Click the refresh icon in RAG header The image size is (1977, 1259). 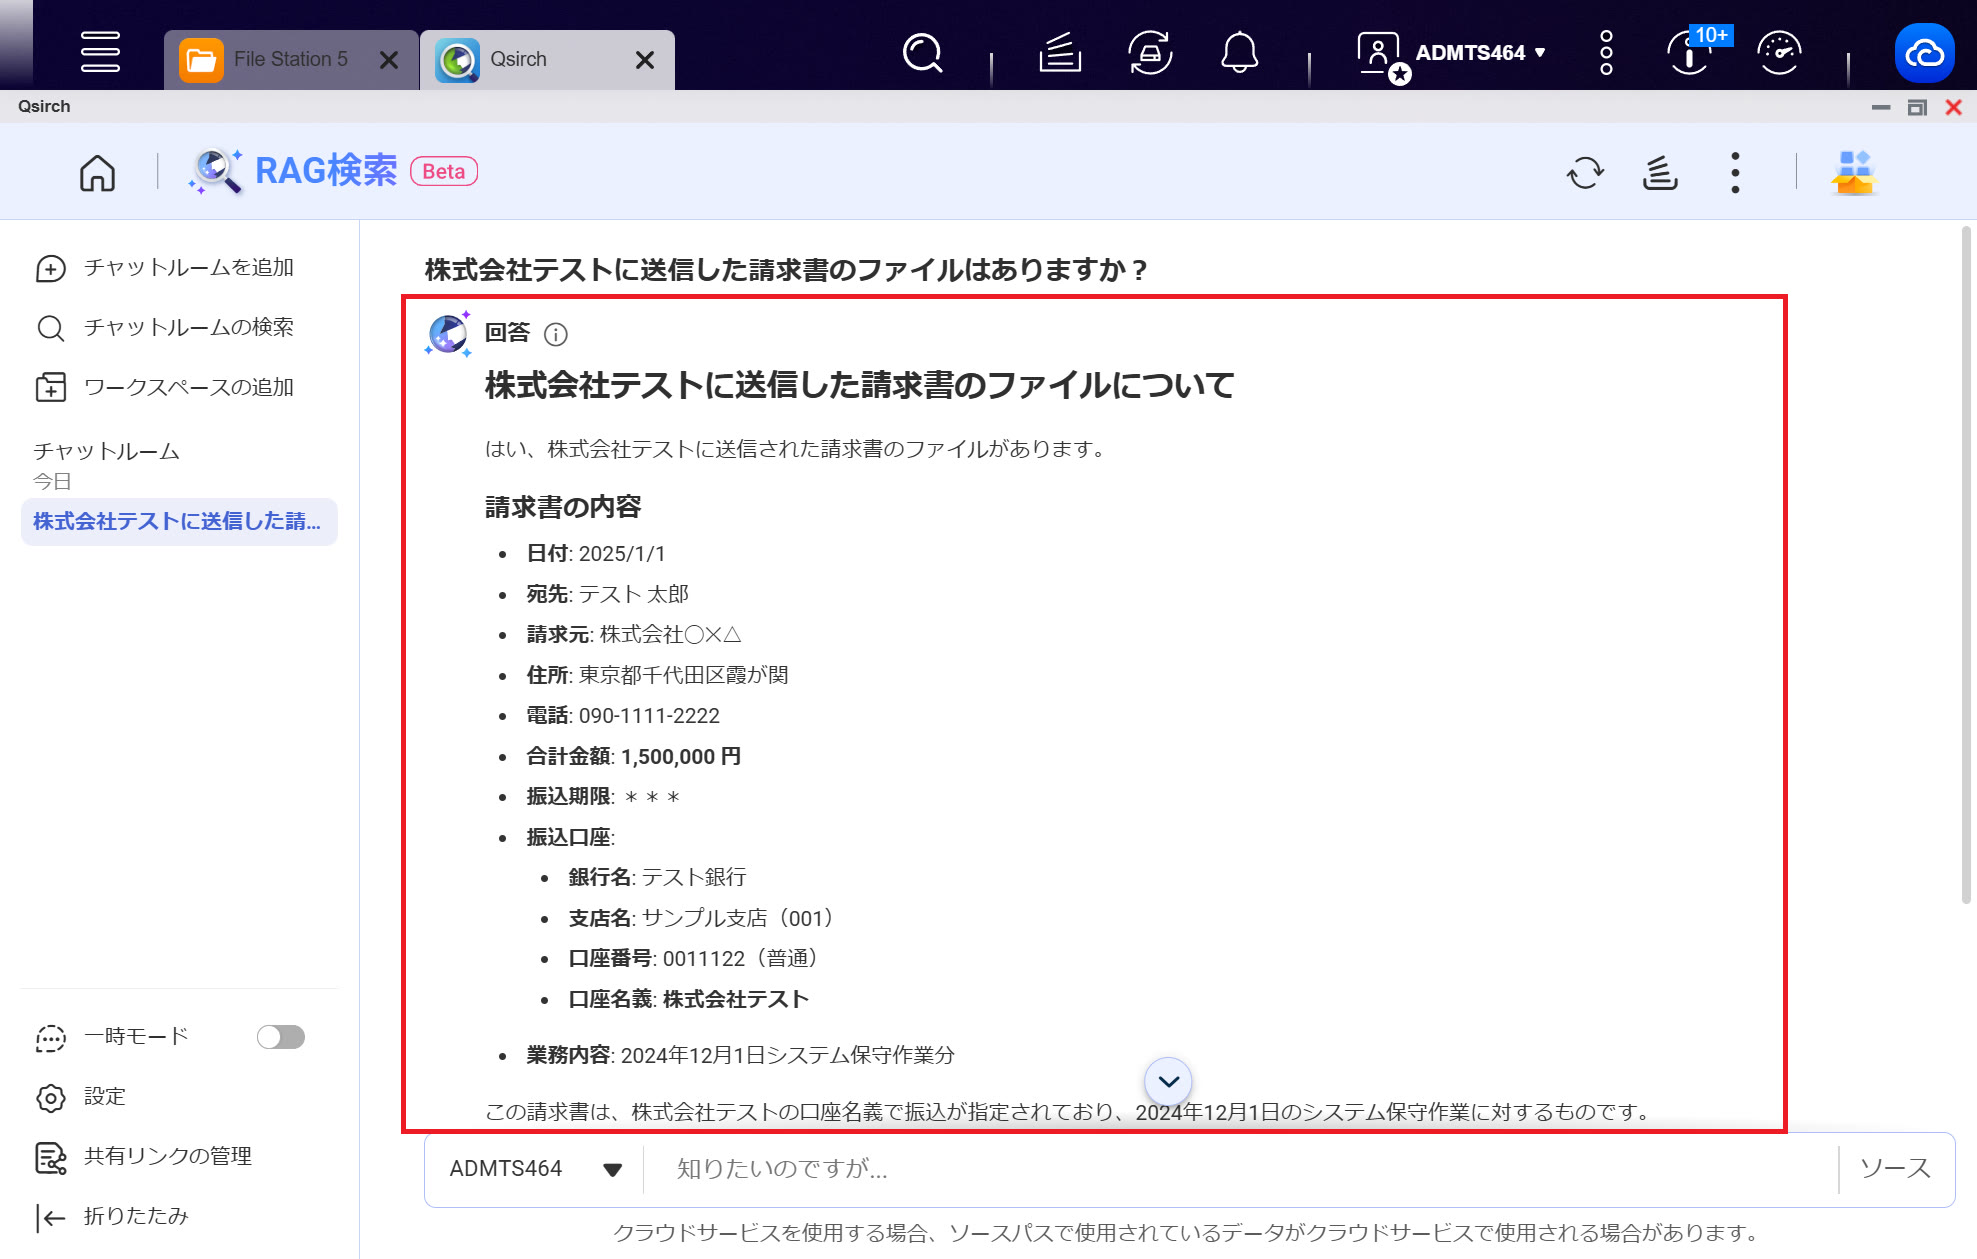[1585, 172]
